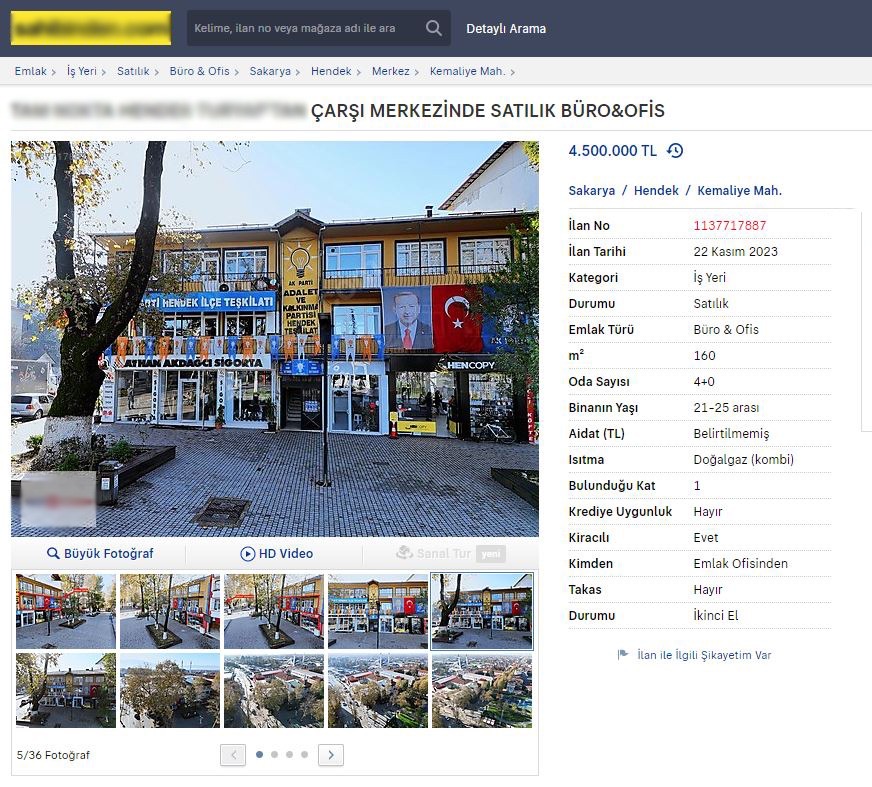Go to next thumbnail page arrow
872x787 pixels.
point(331,755)
